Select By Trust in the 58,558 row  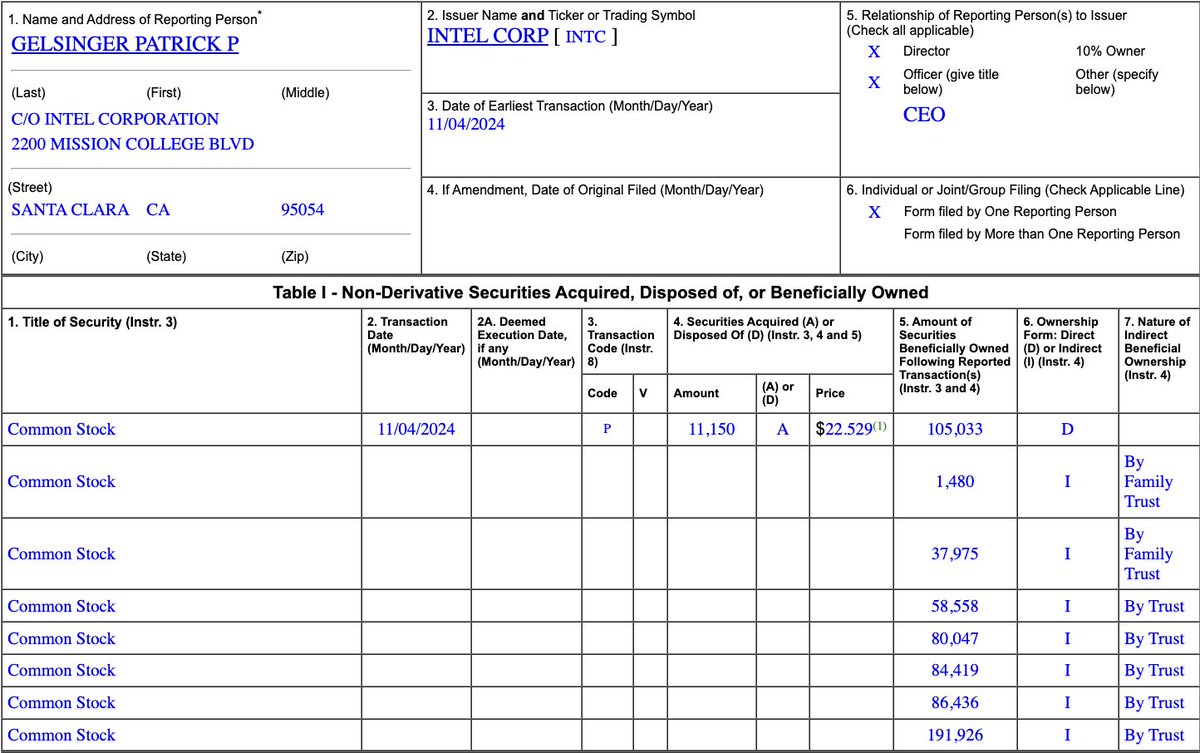[1154, 606]
